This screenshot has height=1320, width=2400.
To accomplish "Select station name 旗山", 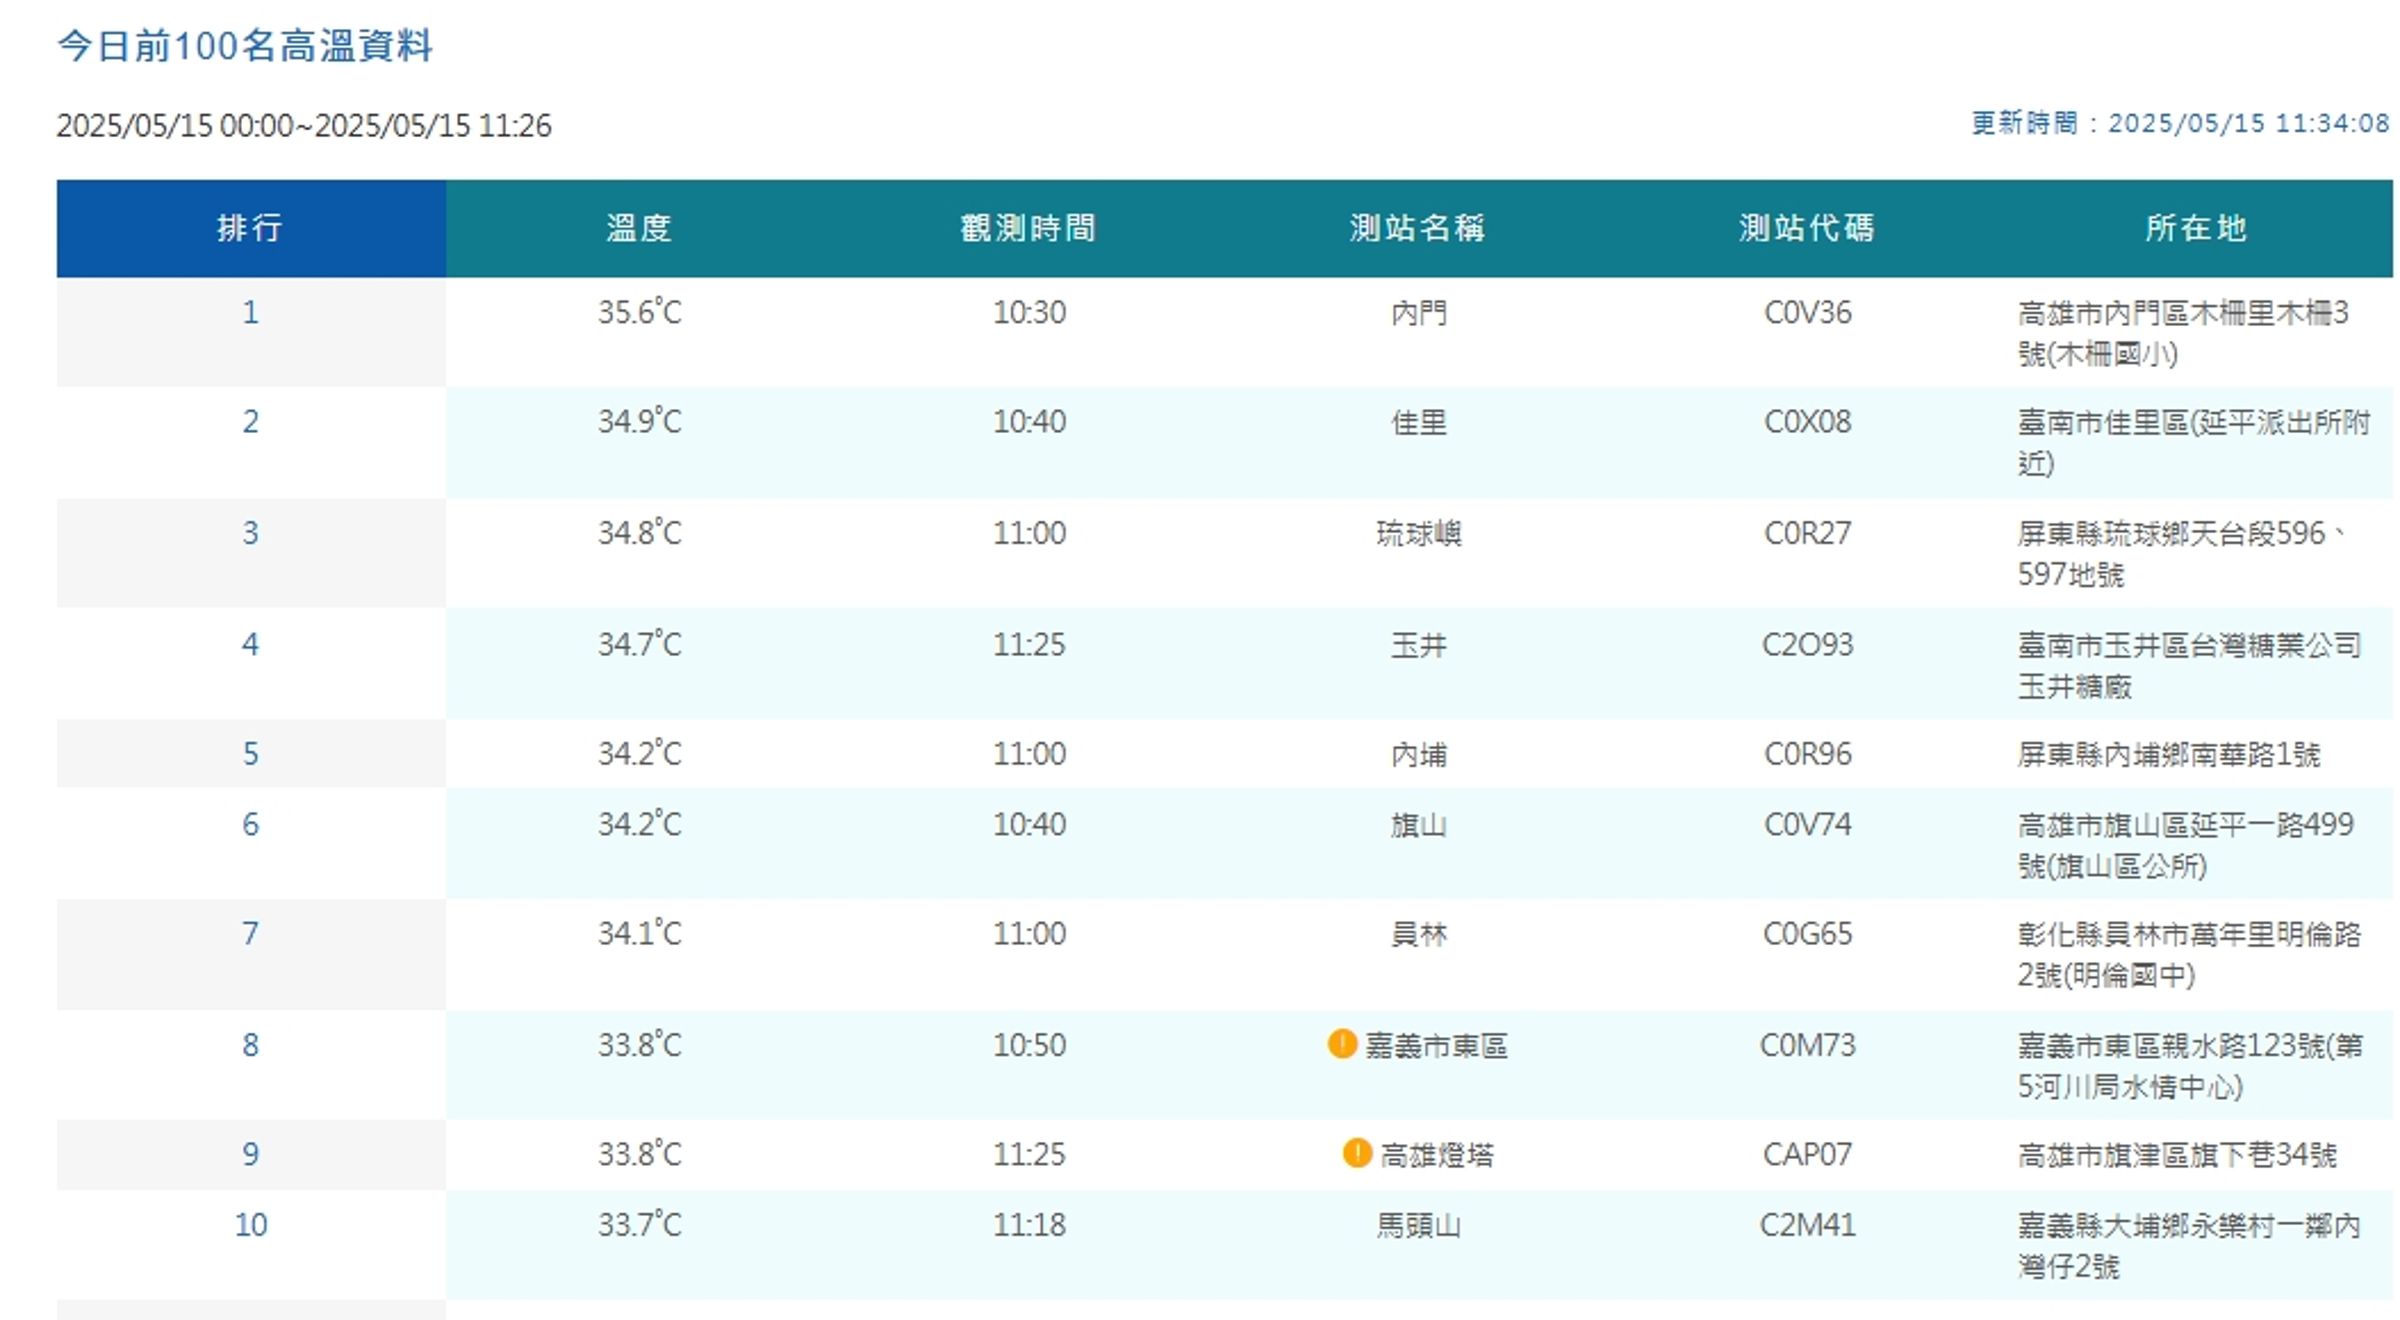I will click(1419, 825).
